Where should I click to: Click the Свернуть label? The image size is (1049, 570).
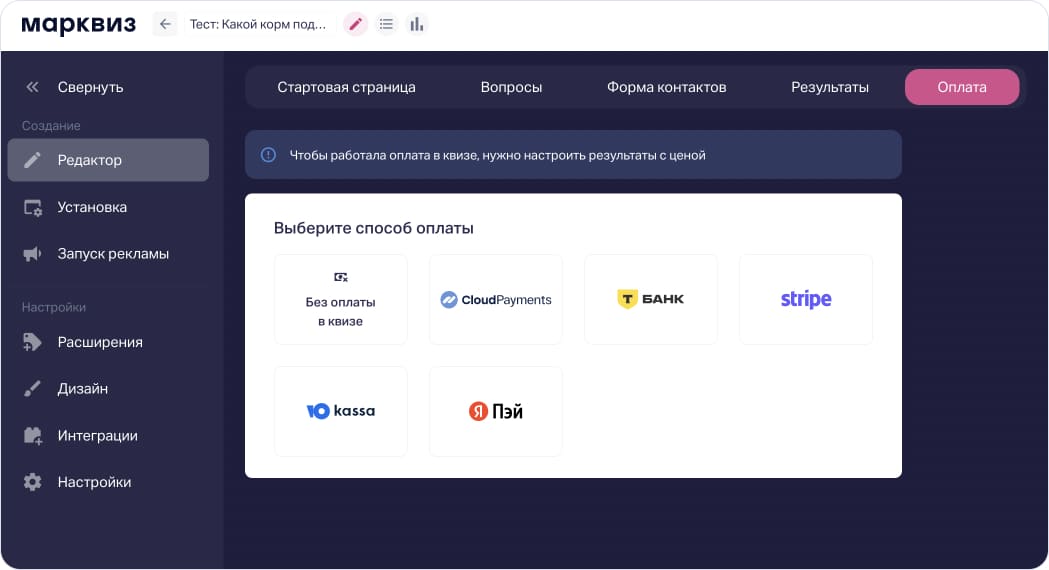(x=90, y=87)
